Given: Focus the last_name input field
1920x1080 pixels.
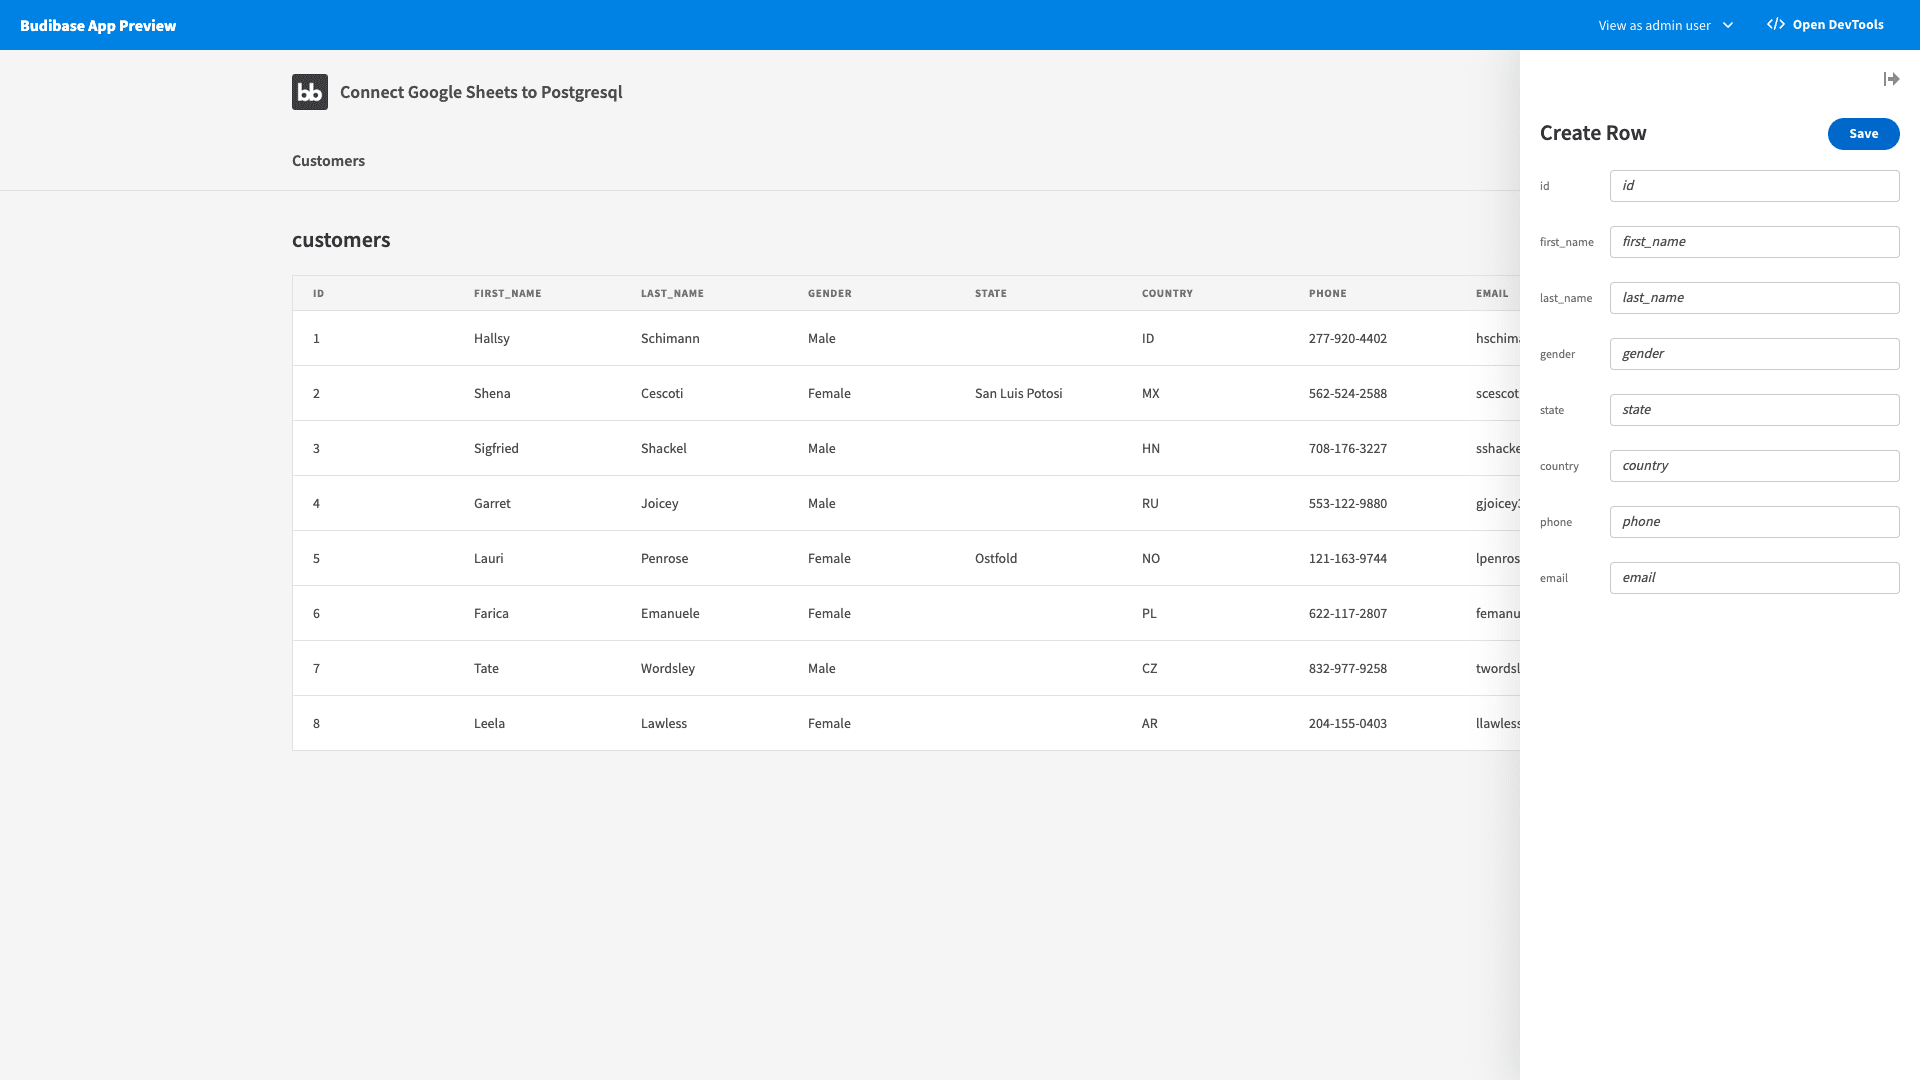Looking at the screenshot, I should [x=1754, y=298].
